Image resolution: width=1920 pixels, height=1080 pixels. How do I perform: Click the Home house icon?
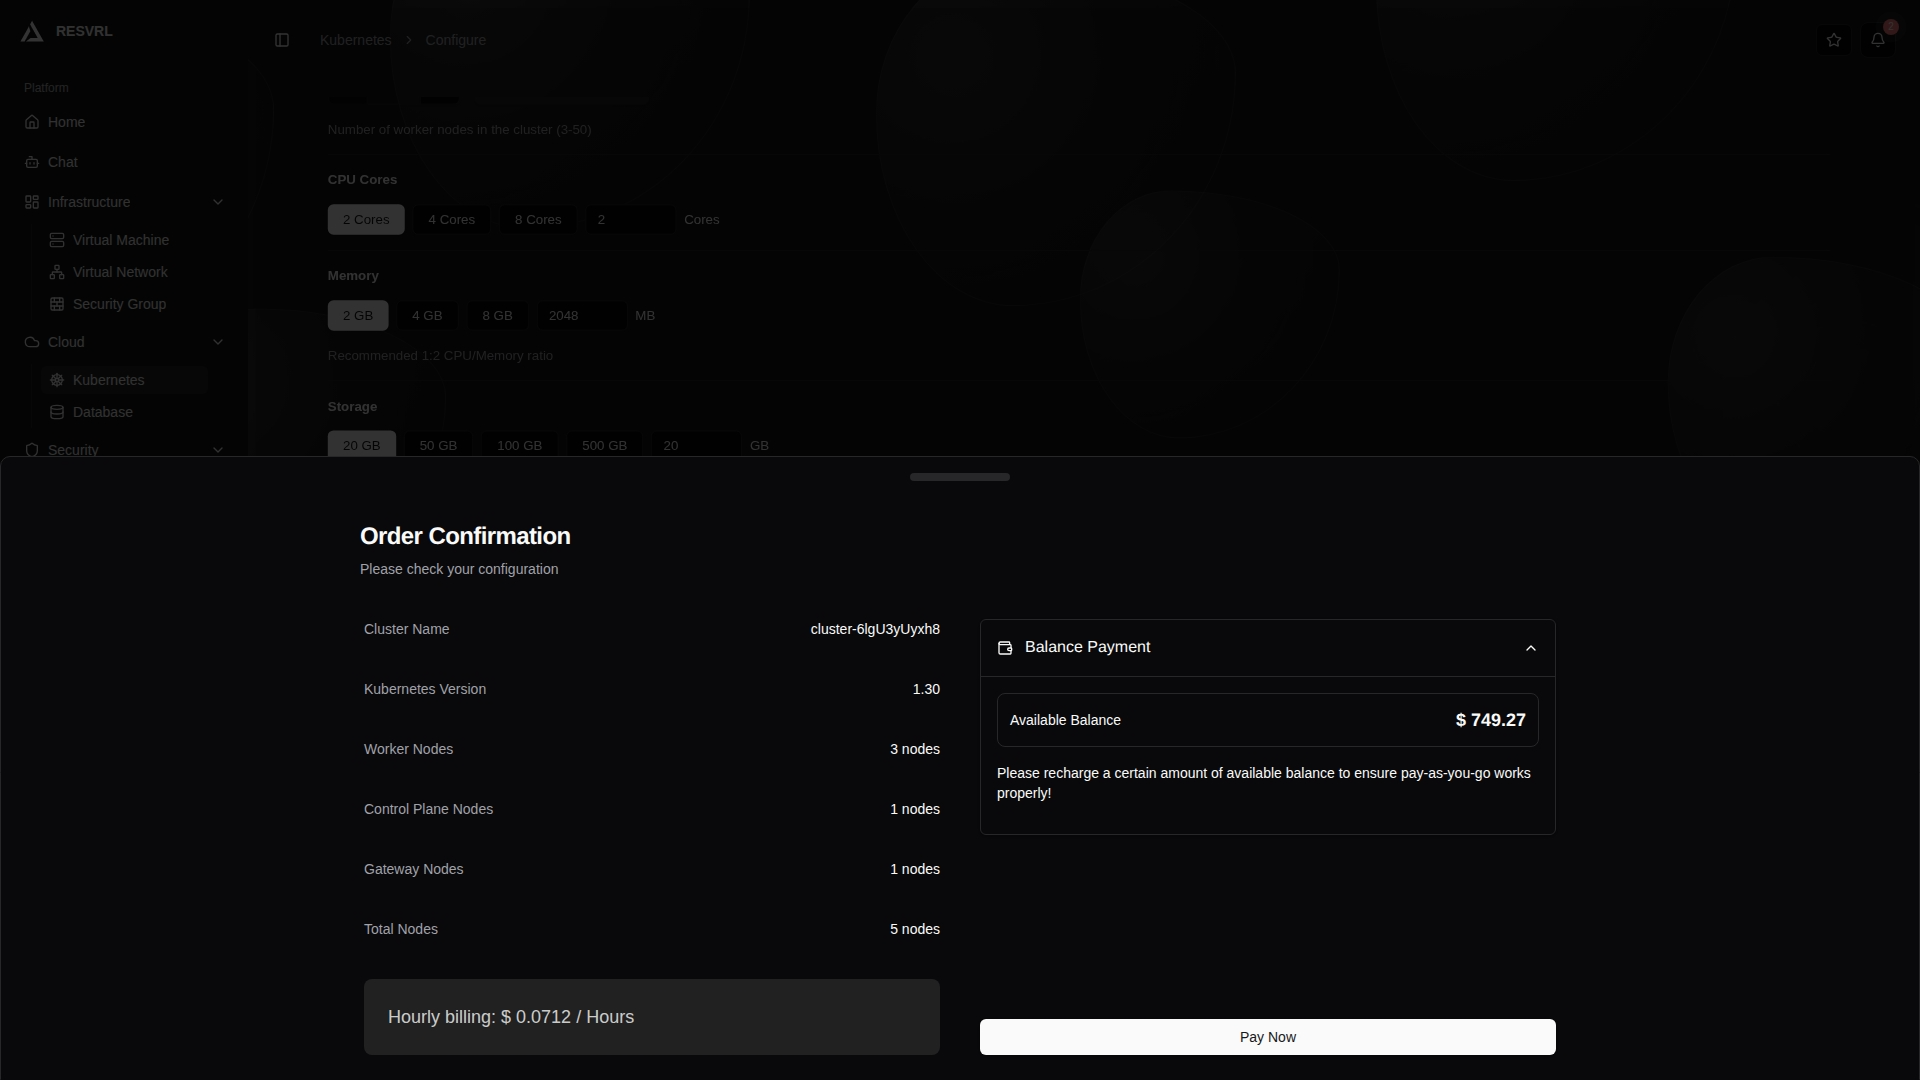click(x=32, y=122)
